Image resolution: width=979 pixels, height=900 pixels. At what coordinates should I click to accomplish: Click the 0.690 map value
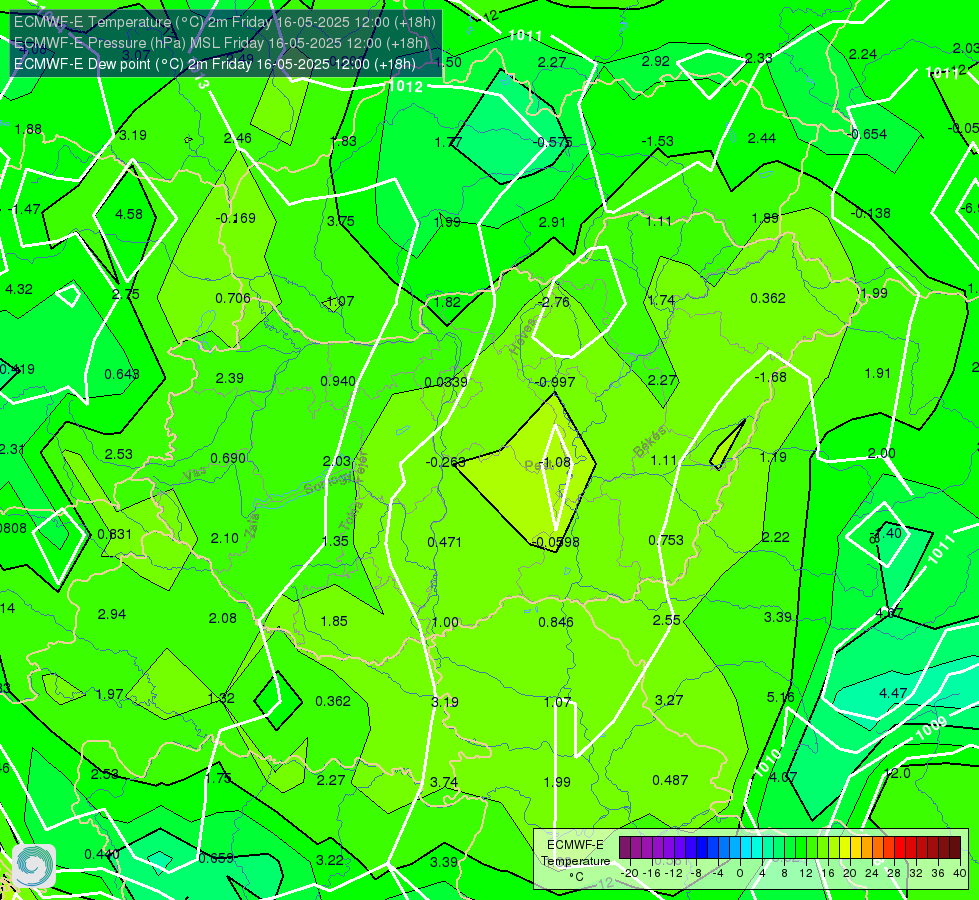point(228,458)
